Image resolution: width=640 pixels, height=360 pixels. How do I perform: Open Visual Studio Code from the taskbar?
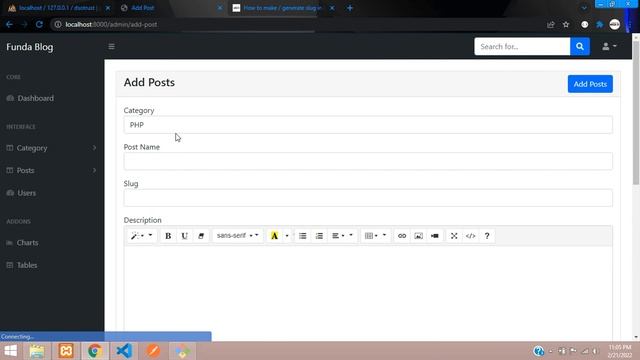[124, 351]
